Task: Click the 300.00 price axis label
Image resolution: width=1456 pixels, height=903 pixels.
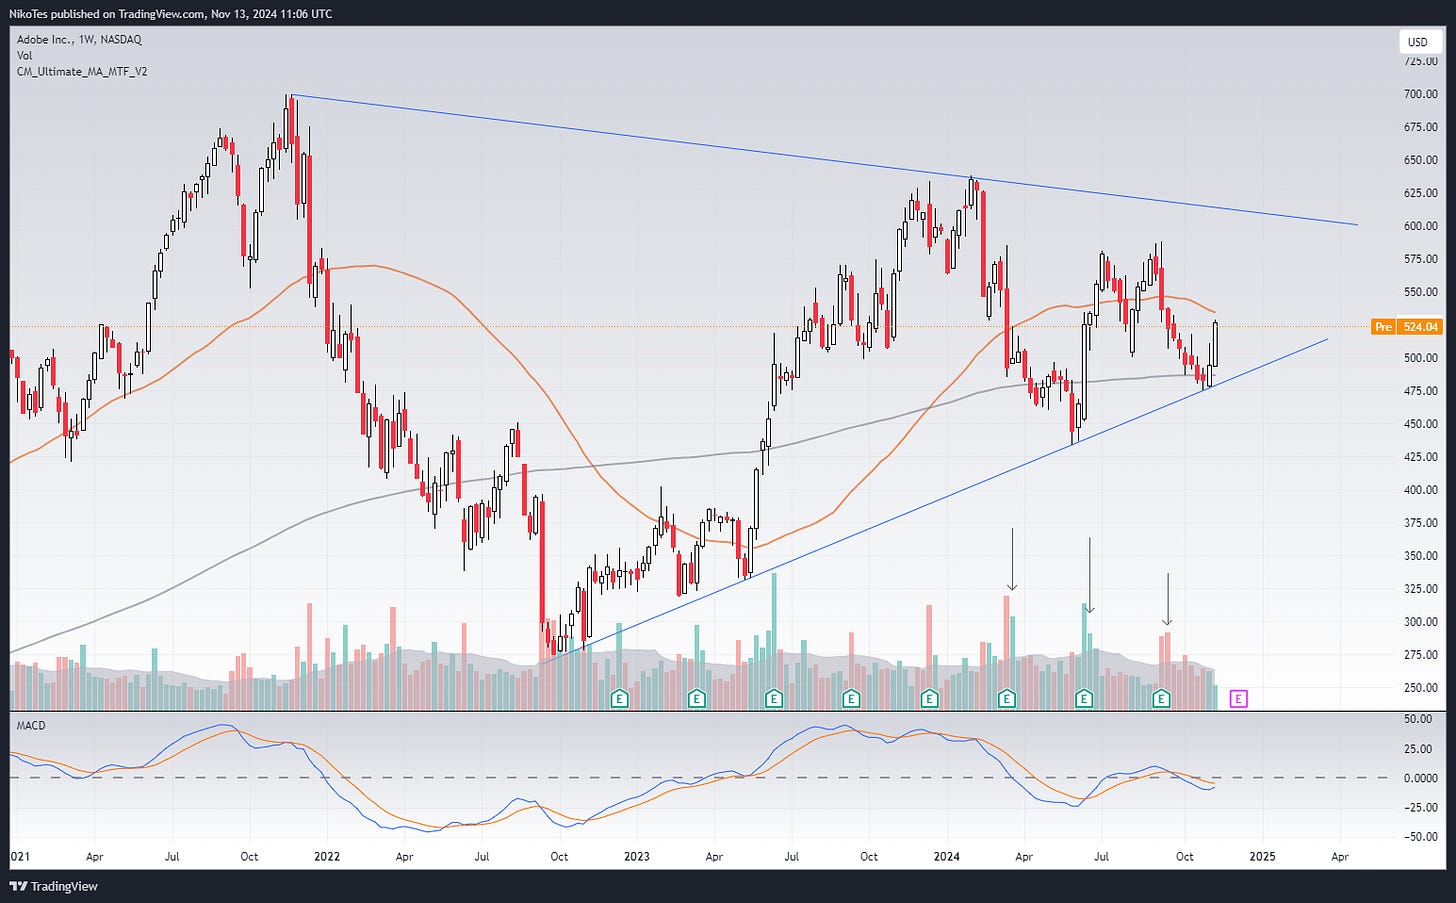Action: point(1420,622)
